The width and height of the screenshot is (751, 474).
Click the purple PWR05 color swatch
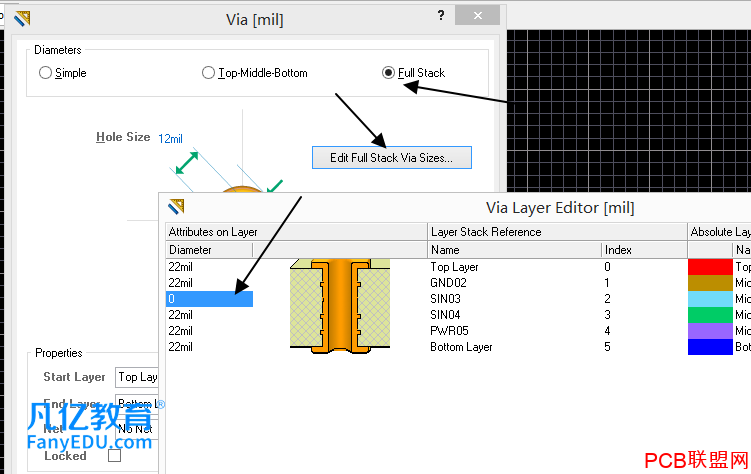click(x=710, y=331)
